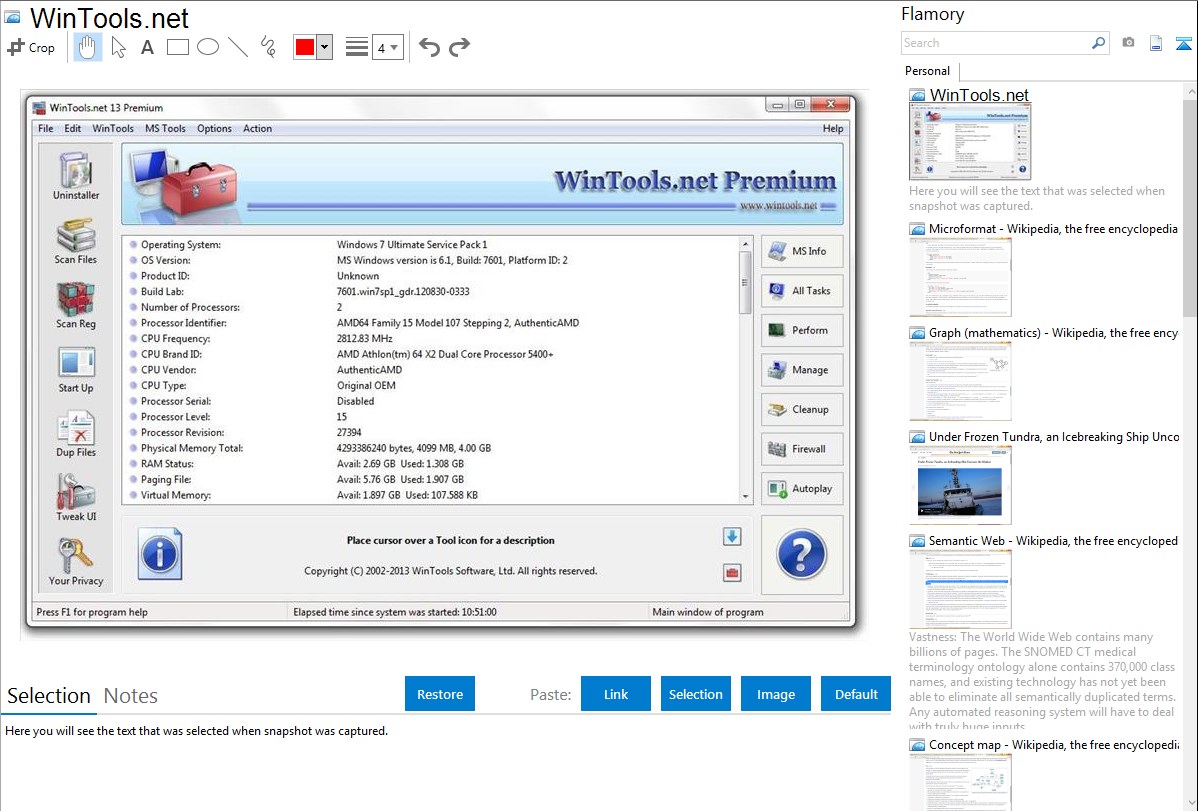Open the Help menu
The image size is (1198, 811).
coord(833,128)
